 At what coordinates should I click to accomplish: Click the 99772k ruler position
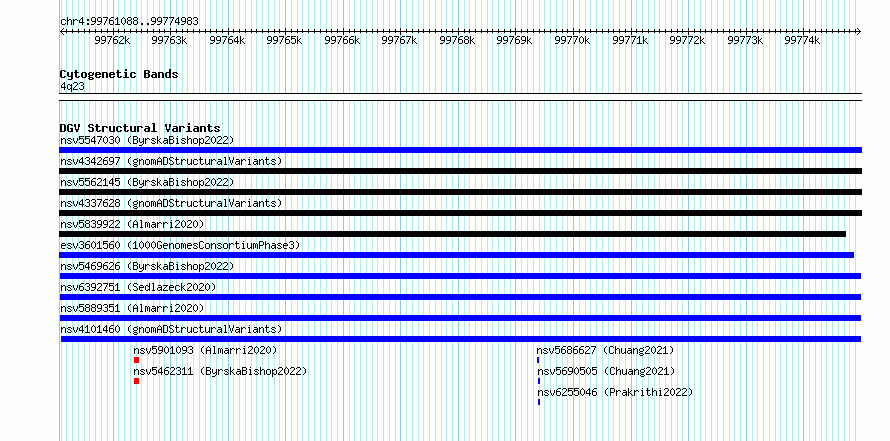687,40
